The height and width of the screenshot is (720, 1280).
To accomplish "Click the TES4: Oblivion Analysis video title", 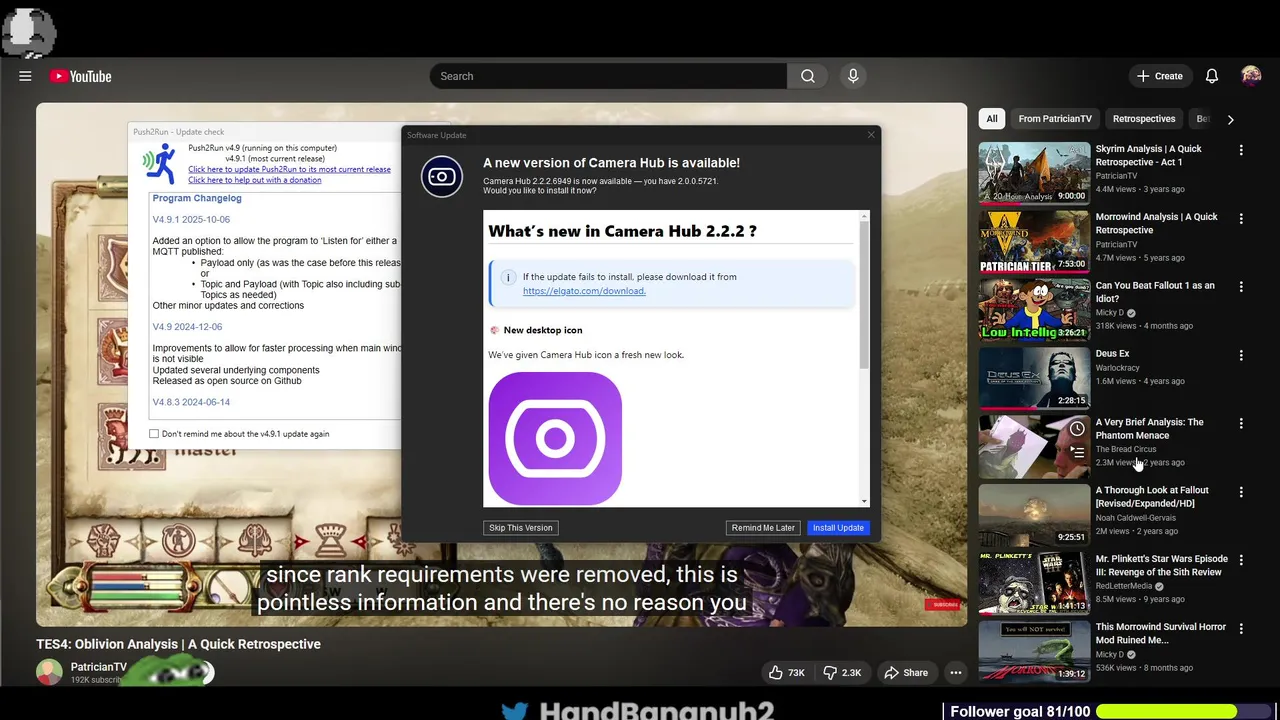I will pyautogui.click(x=178, y=644).
